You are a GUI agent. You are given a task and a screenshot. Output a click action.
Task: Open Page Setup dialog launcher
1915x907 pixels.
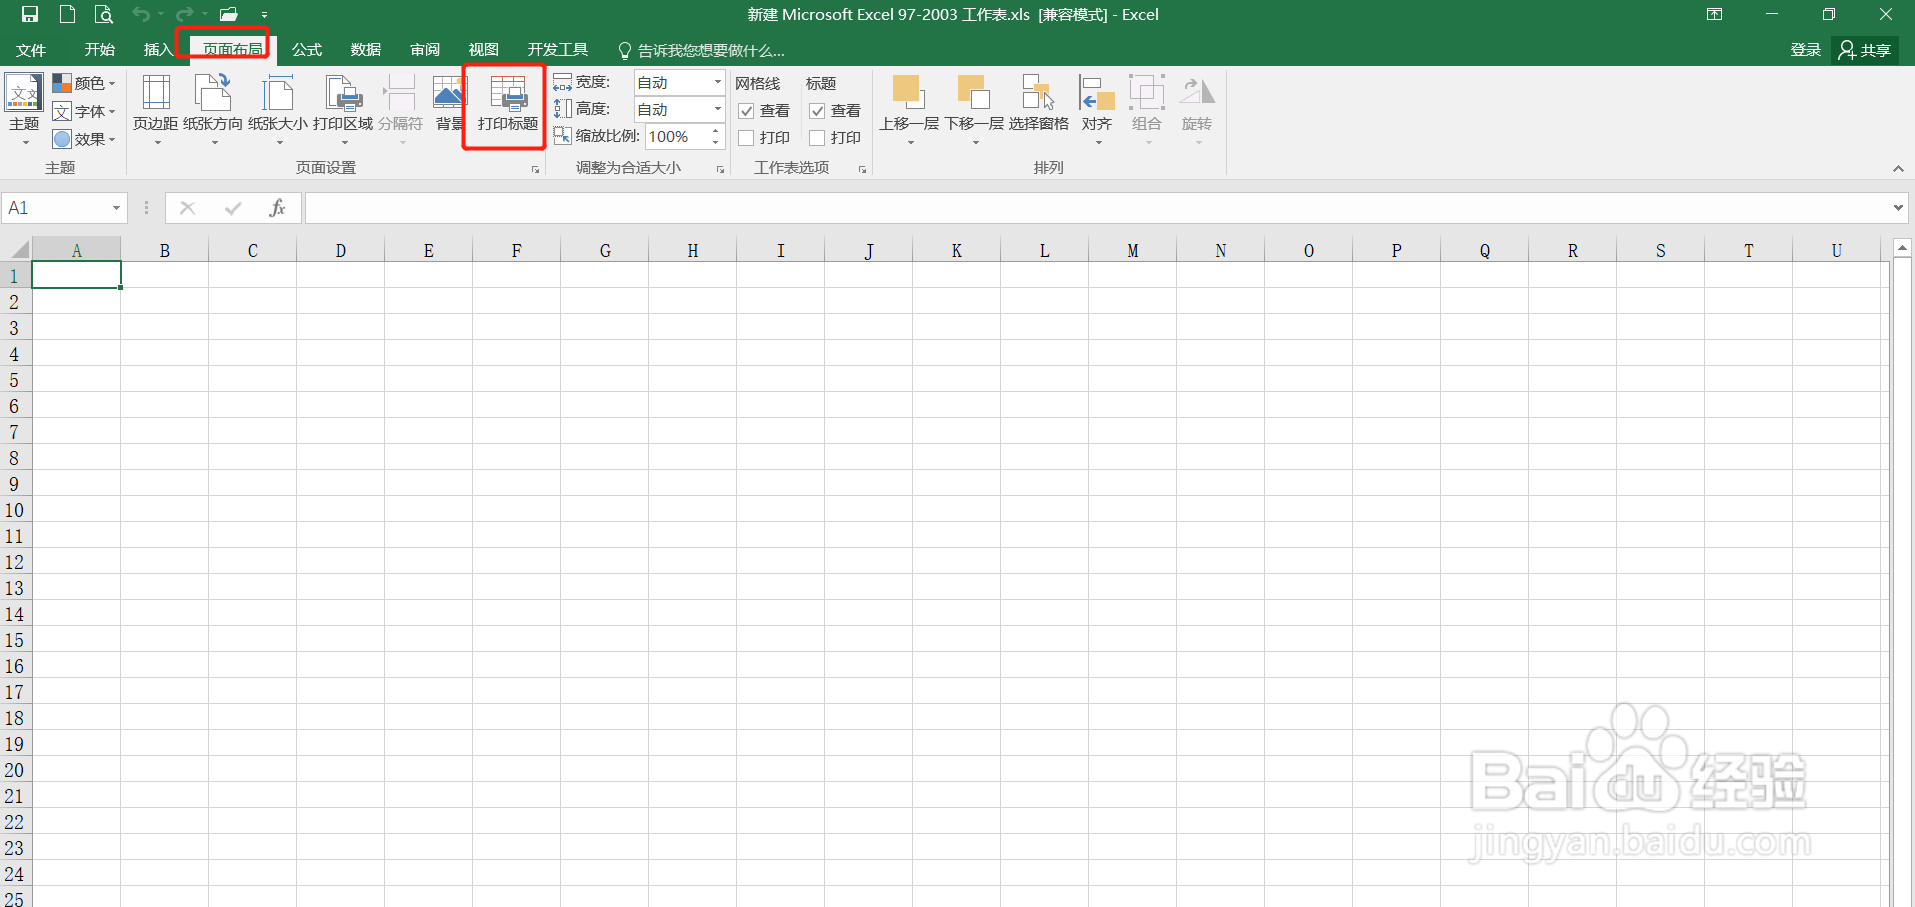(x=535, y=170)
